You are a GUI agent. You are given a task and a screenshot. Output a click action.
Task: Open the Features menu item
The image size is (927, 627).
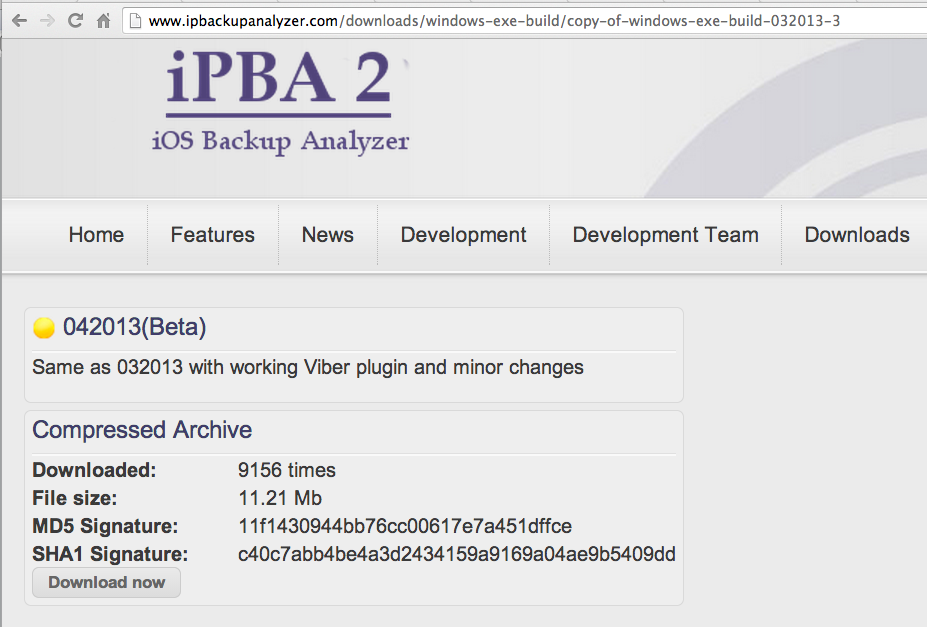point(213,235)
